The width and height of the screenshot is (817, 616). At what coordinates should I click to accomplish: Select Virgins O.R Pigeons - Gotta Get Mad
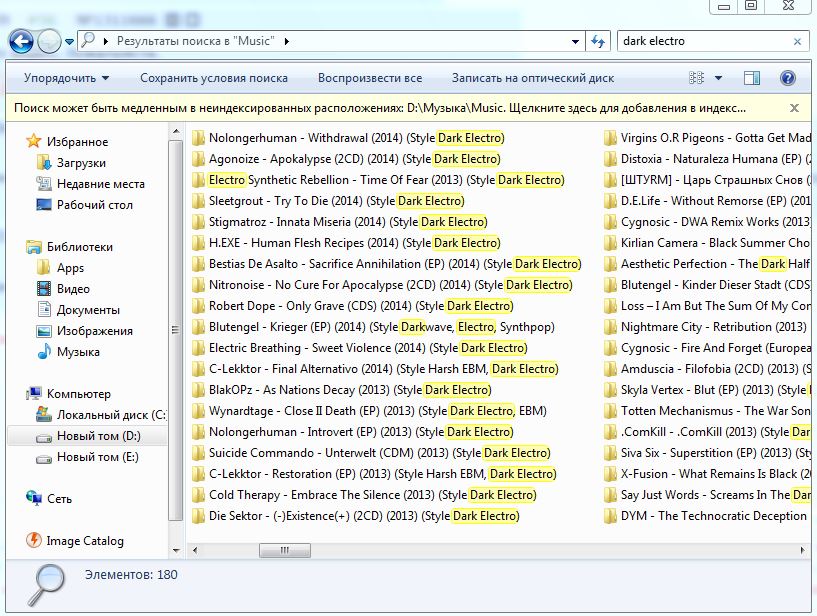click(x=708, y=138)
